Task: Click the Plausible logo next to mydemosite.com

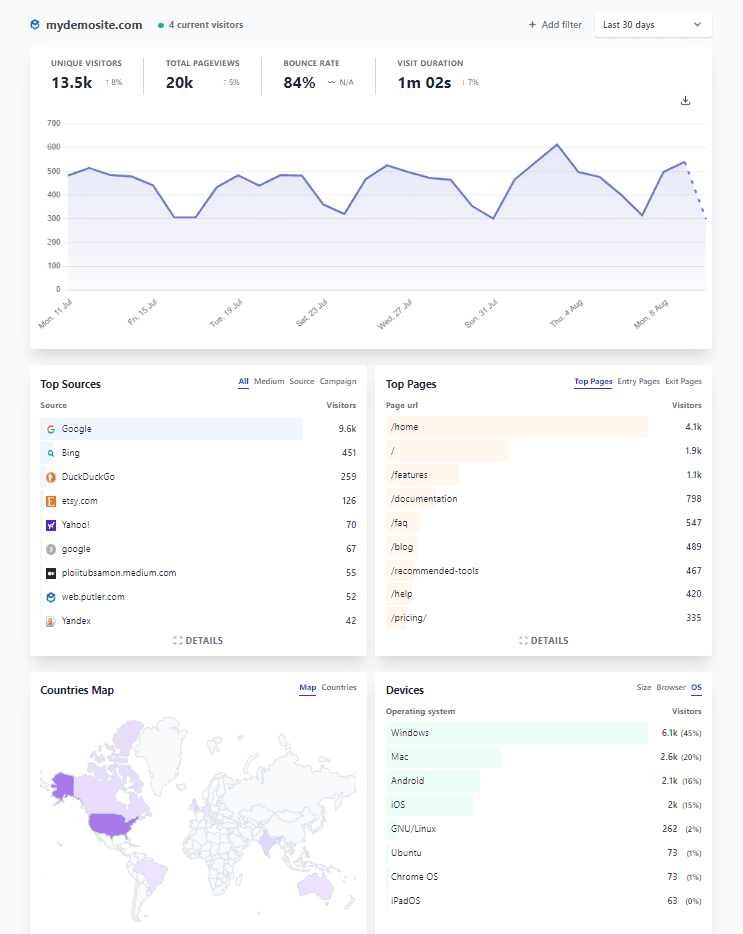Action: [x=34, y=24]
